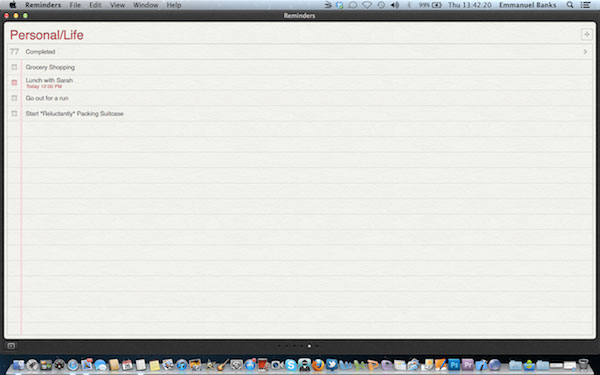Image resolution: width=600 pixels, height=375 pixels.
Task: Open GarageBand guitar icon in the Dock
Action: (223, 365)
